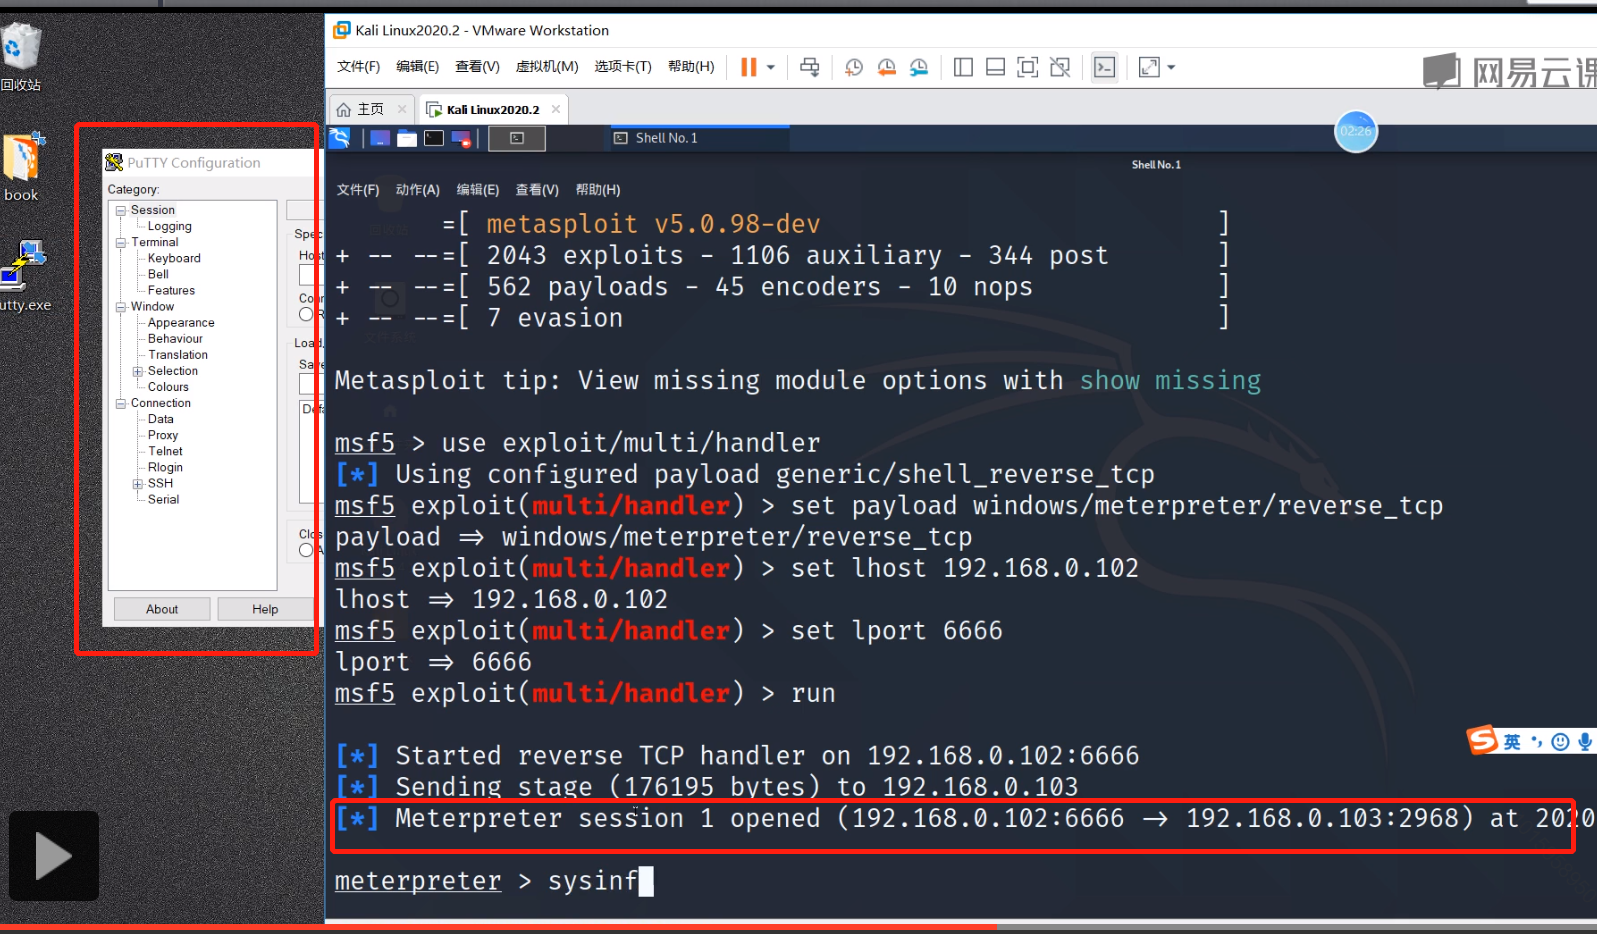This screenshot has width=1597, height=934.
Task: Select the putty.exe desktop icon
Action: 24,277
